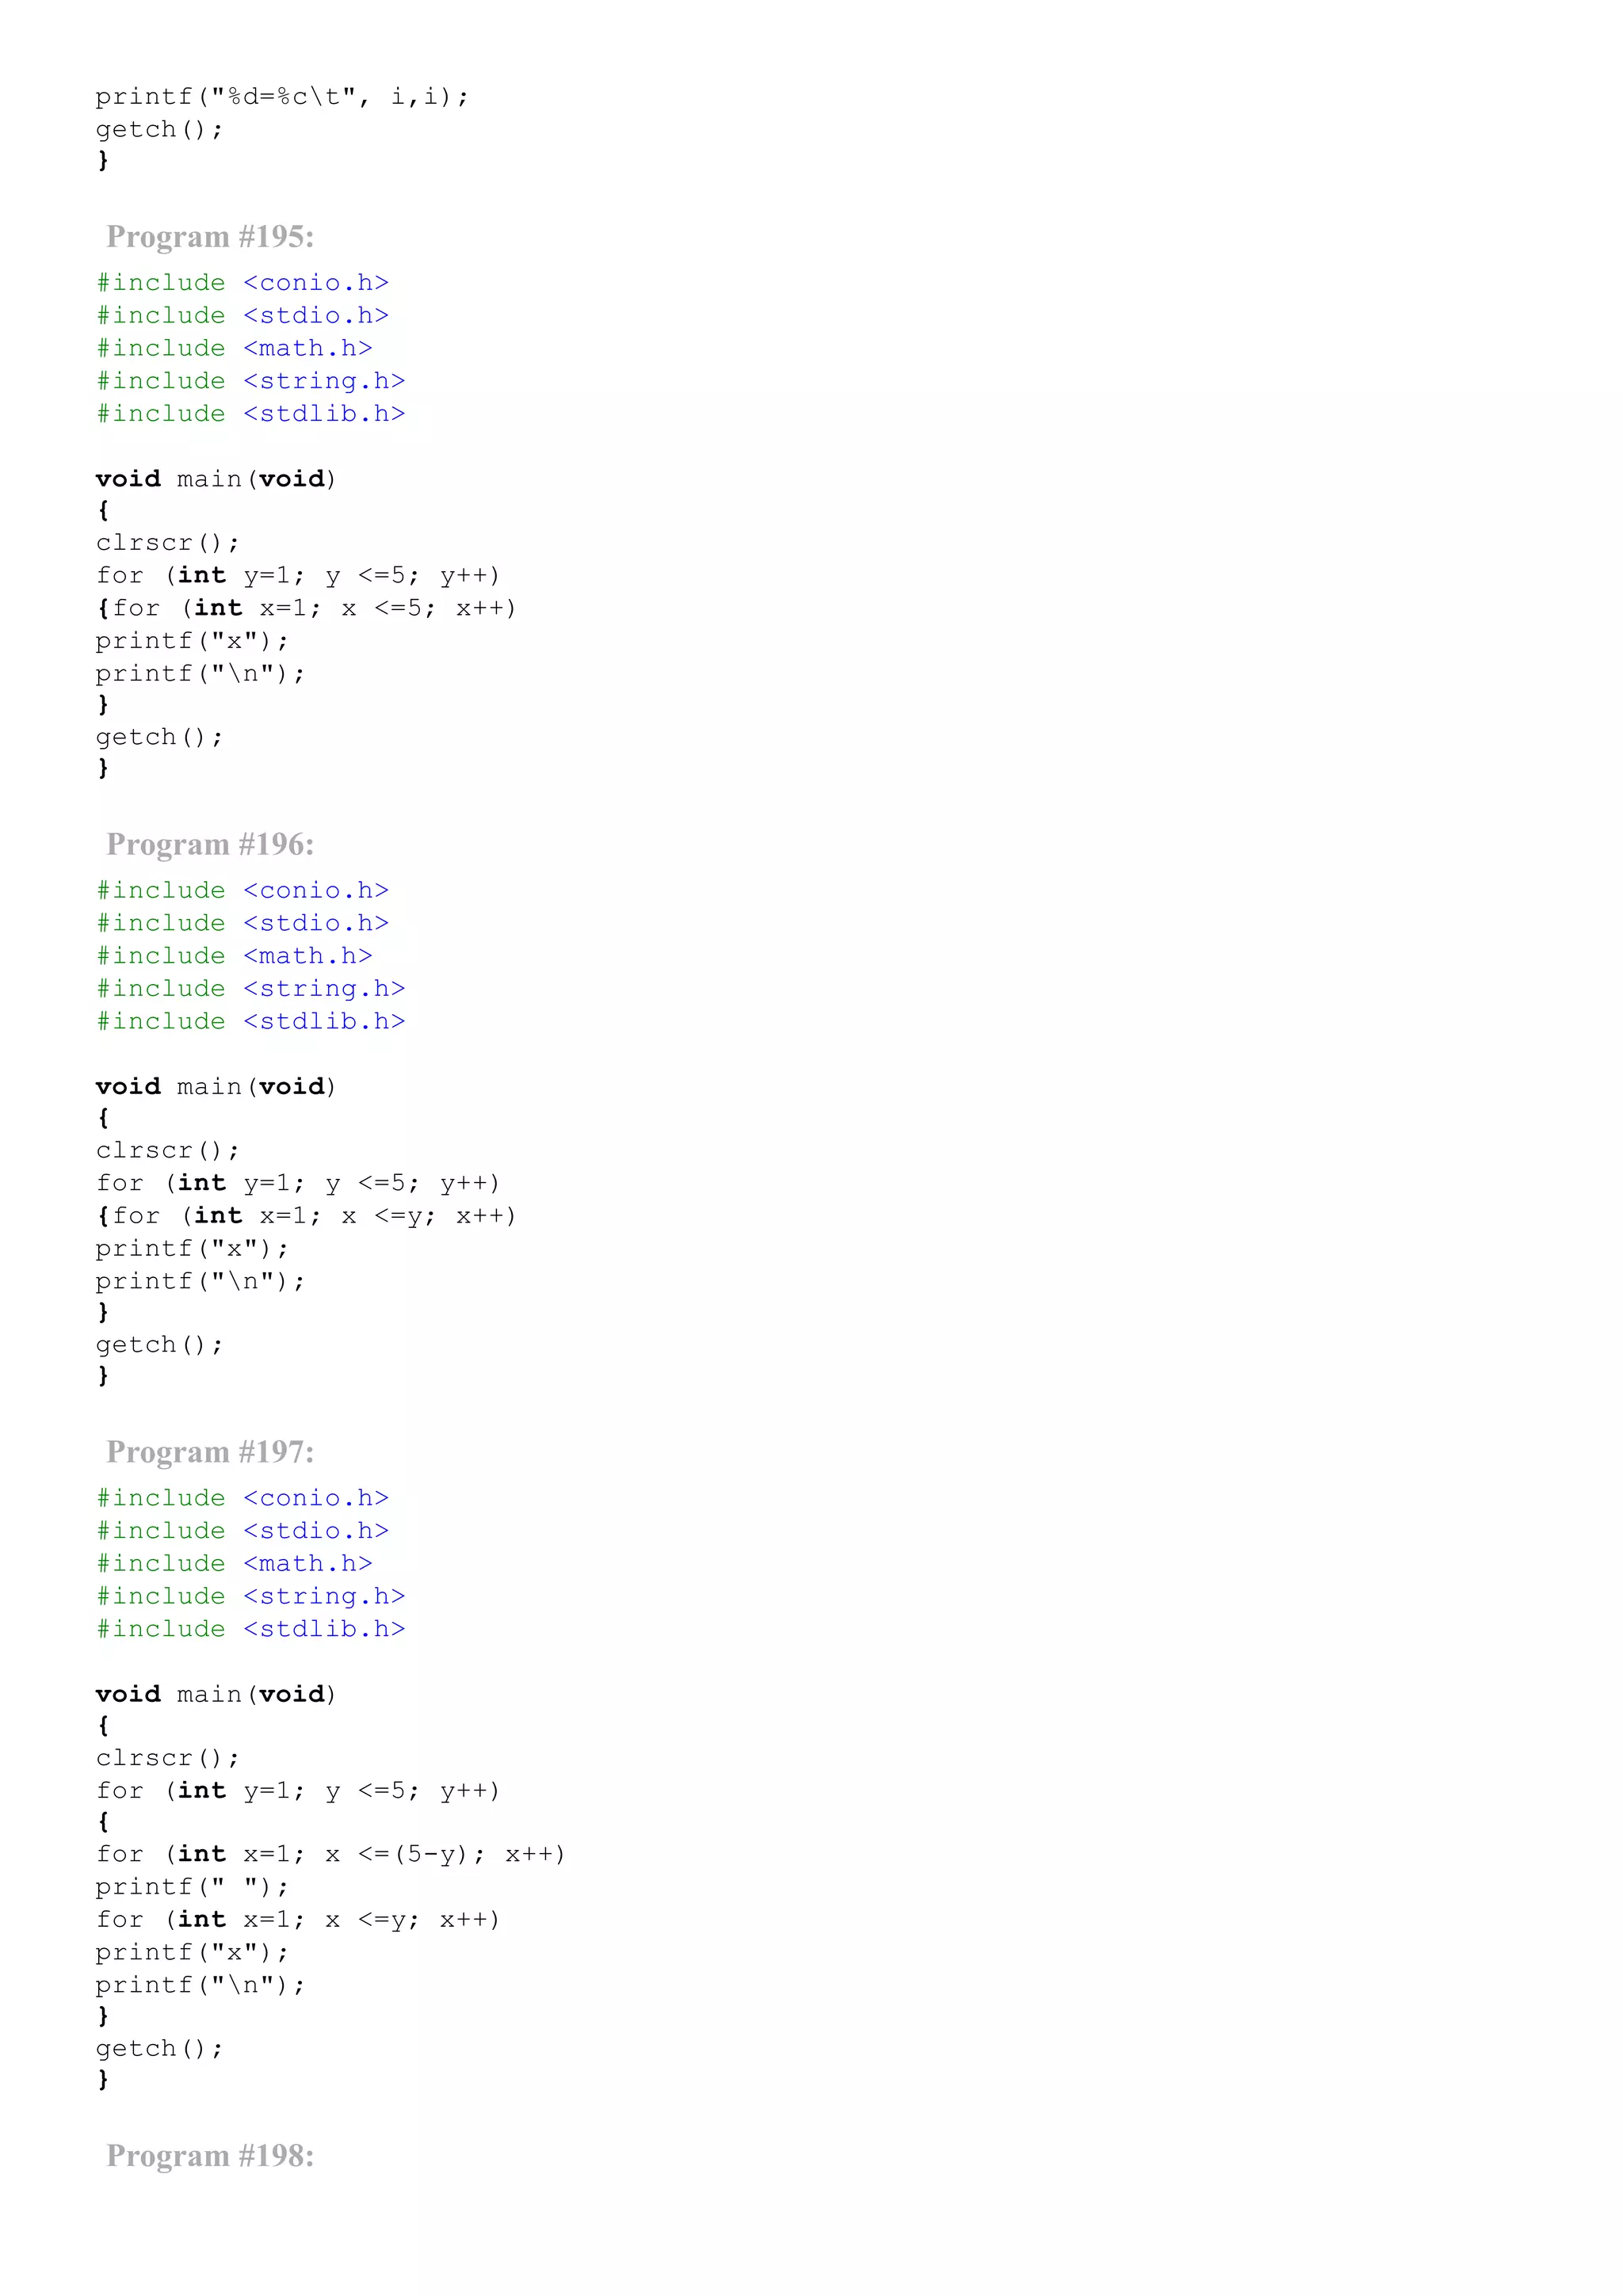Click the for loop with x <=(5-y)
Viewport: 1623px width, 2296px height.
click(331, 1855)
